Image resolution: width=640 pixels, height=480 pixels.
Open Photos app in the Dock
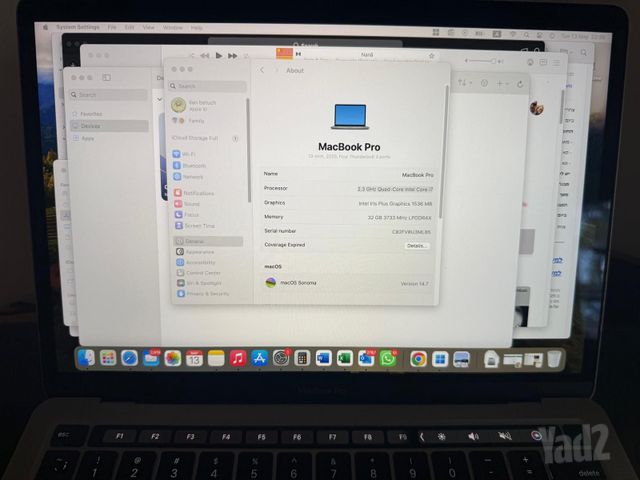pos(173,358)
